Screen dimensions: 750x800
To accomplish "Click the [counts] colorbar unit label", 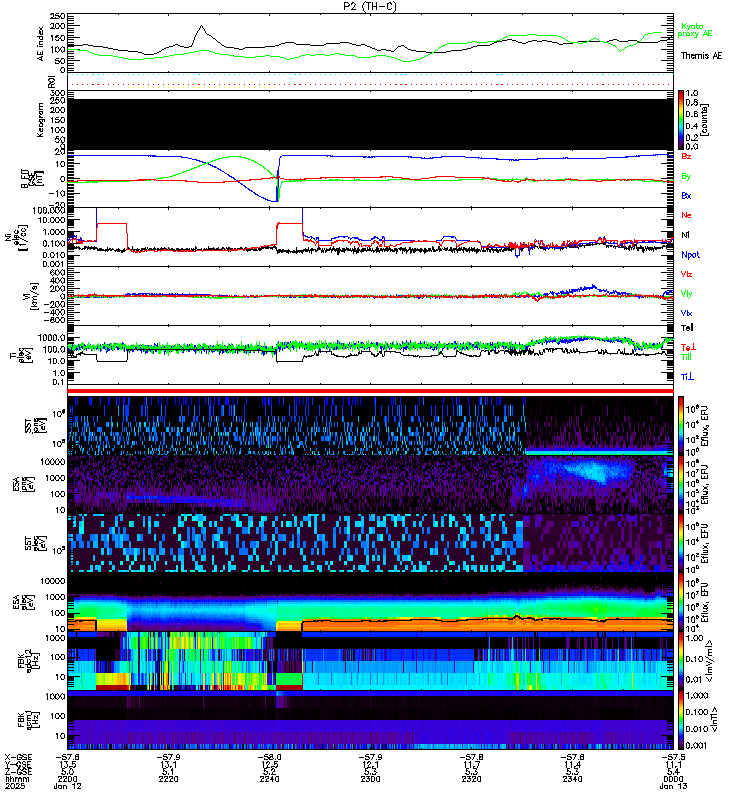I will pyautogui.click(x=705, y=120).
